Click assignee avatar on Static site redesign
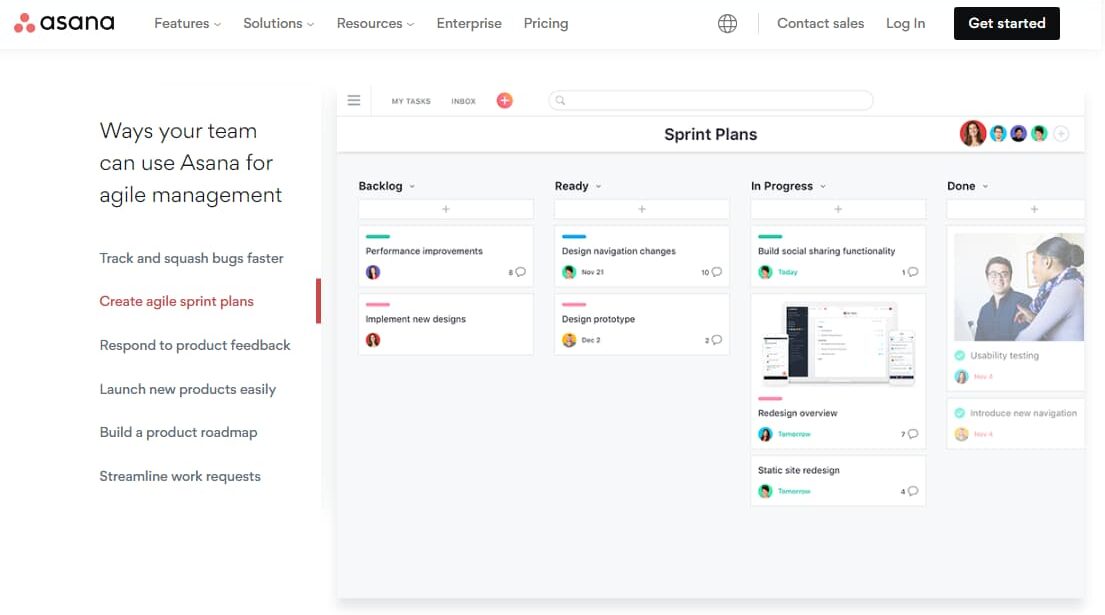Image resolution: width=1105 pixels, height=615 pixels. click(765, 491)
